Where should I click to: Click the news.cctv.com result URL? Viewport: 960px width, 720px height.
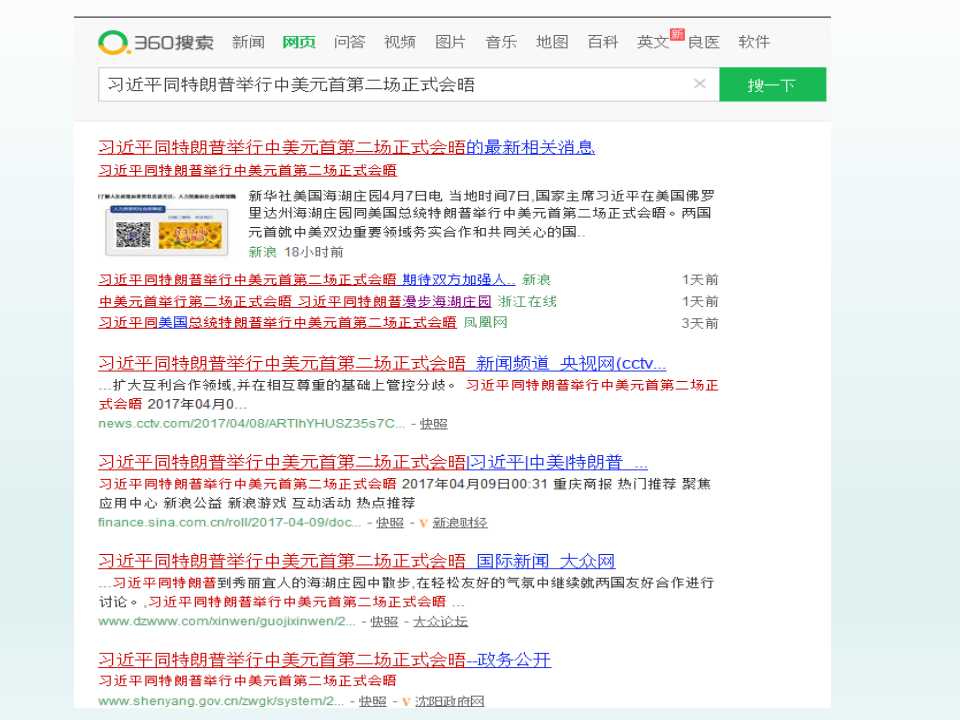tap(251, 424)
